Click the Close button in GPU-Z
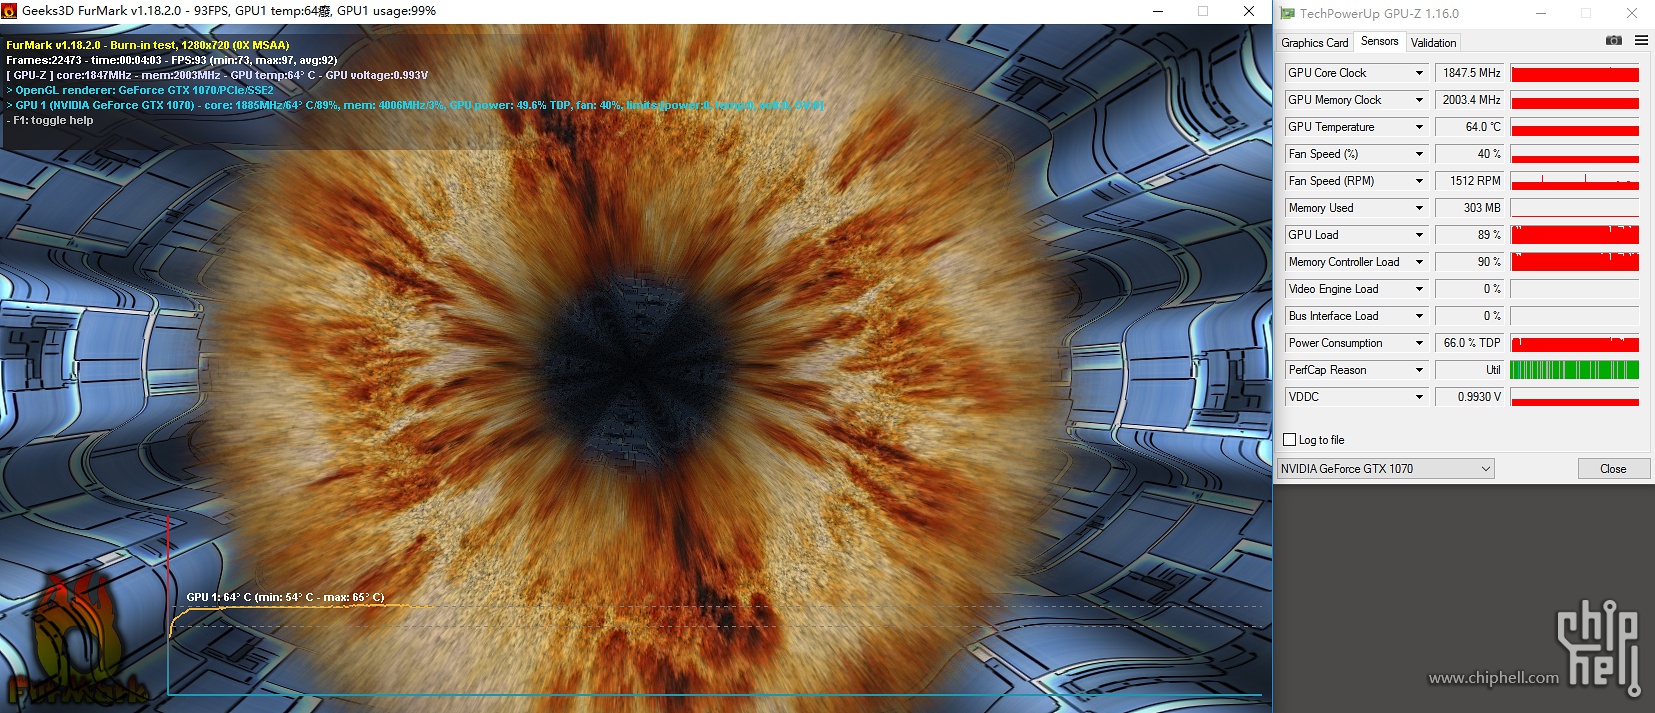 1613,469
